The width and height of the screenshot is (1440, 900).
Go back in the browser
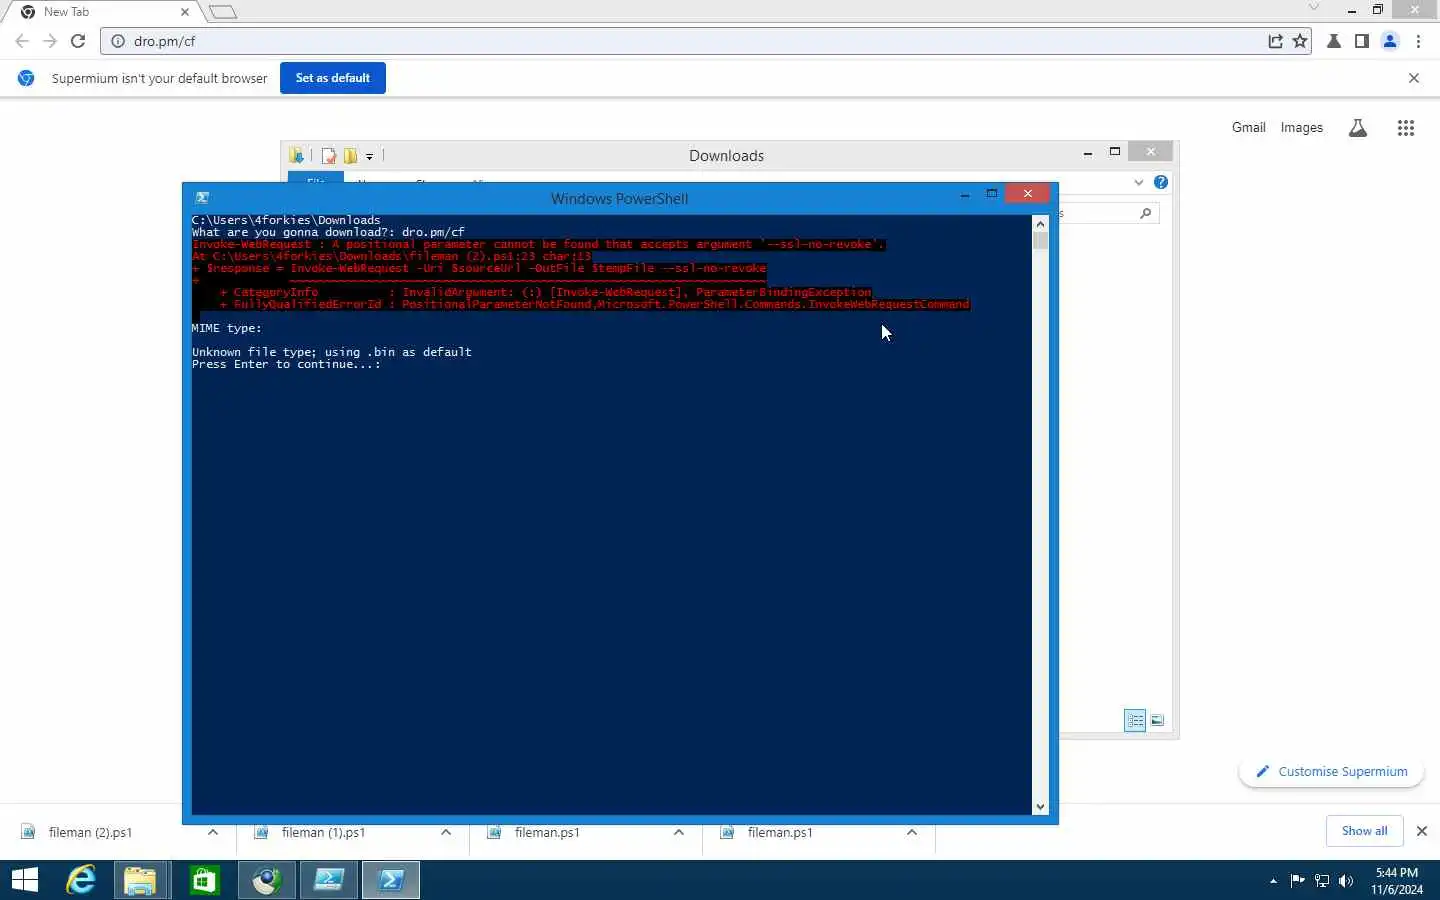pyautogui.click(x=22, y=41)
